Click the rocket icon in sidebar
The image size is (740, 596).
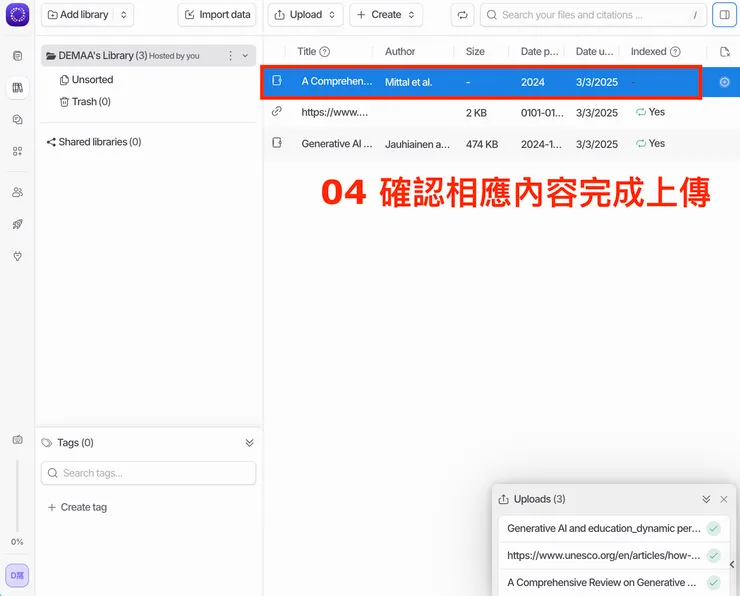(x=17, y=224)
